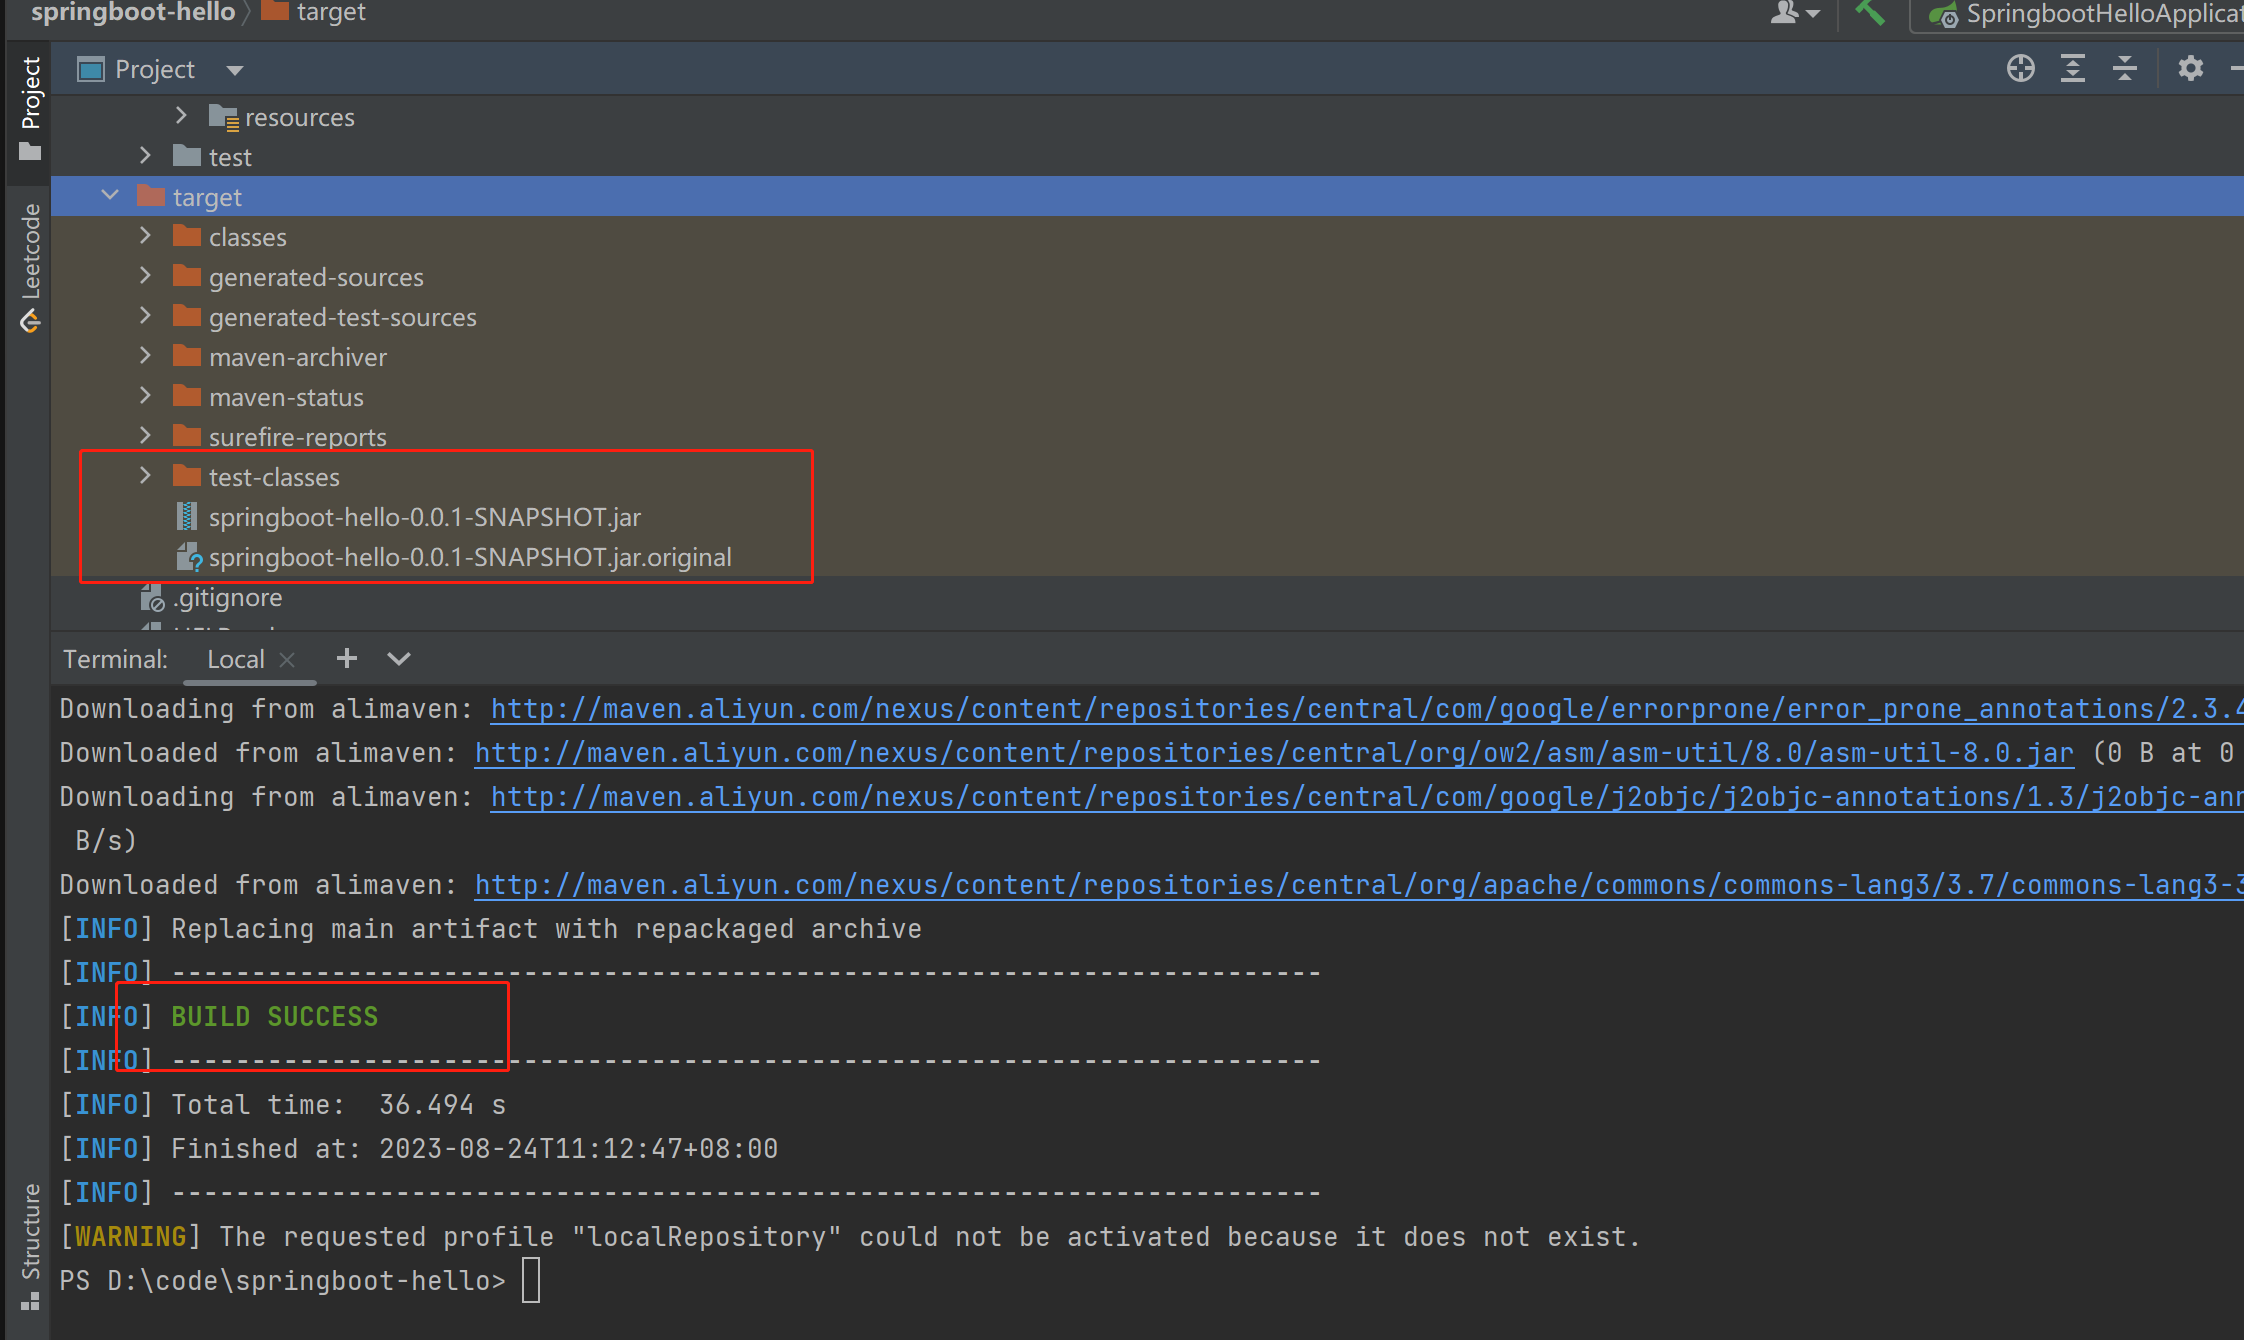Select the SNAPSHOT.jar.original file
Screen dimensions: 2244x1340
(469, 557)
